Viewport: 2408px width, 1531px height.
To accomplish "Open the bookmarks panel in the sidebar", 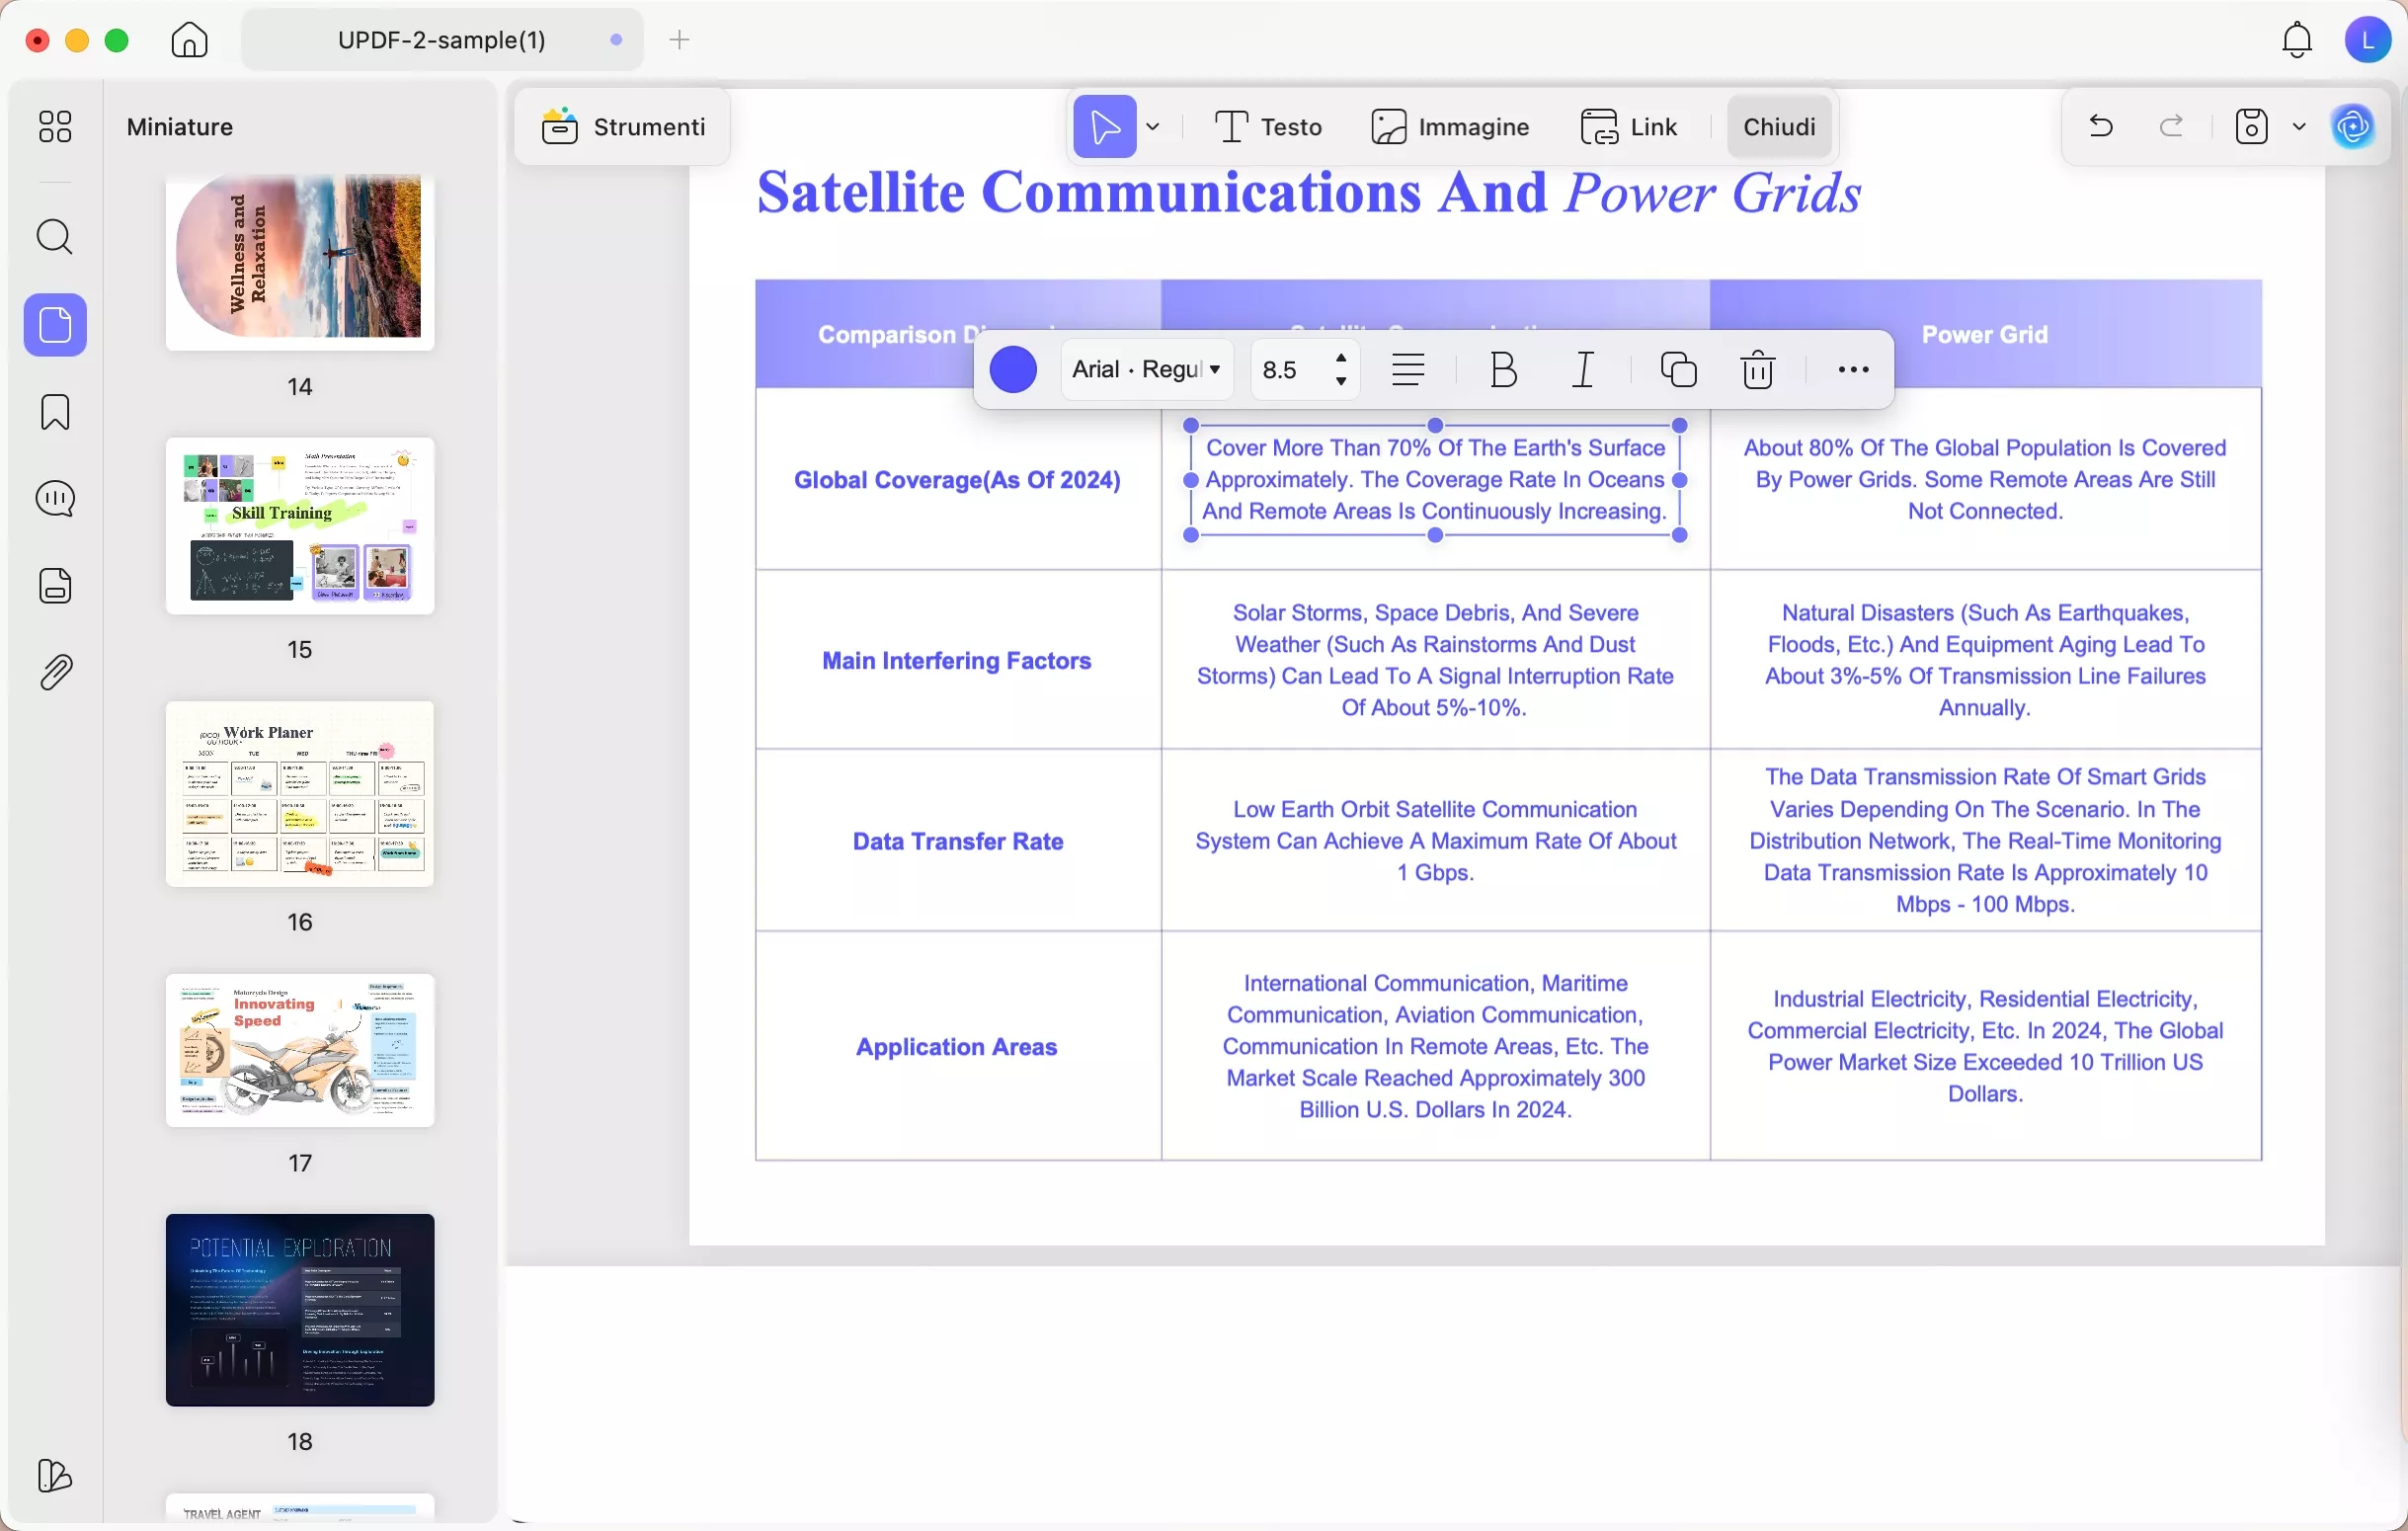I will click(55, 412).
